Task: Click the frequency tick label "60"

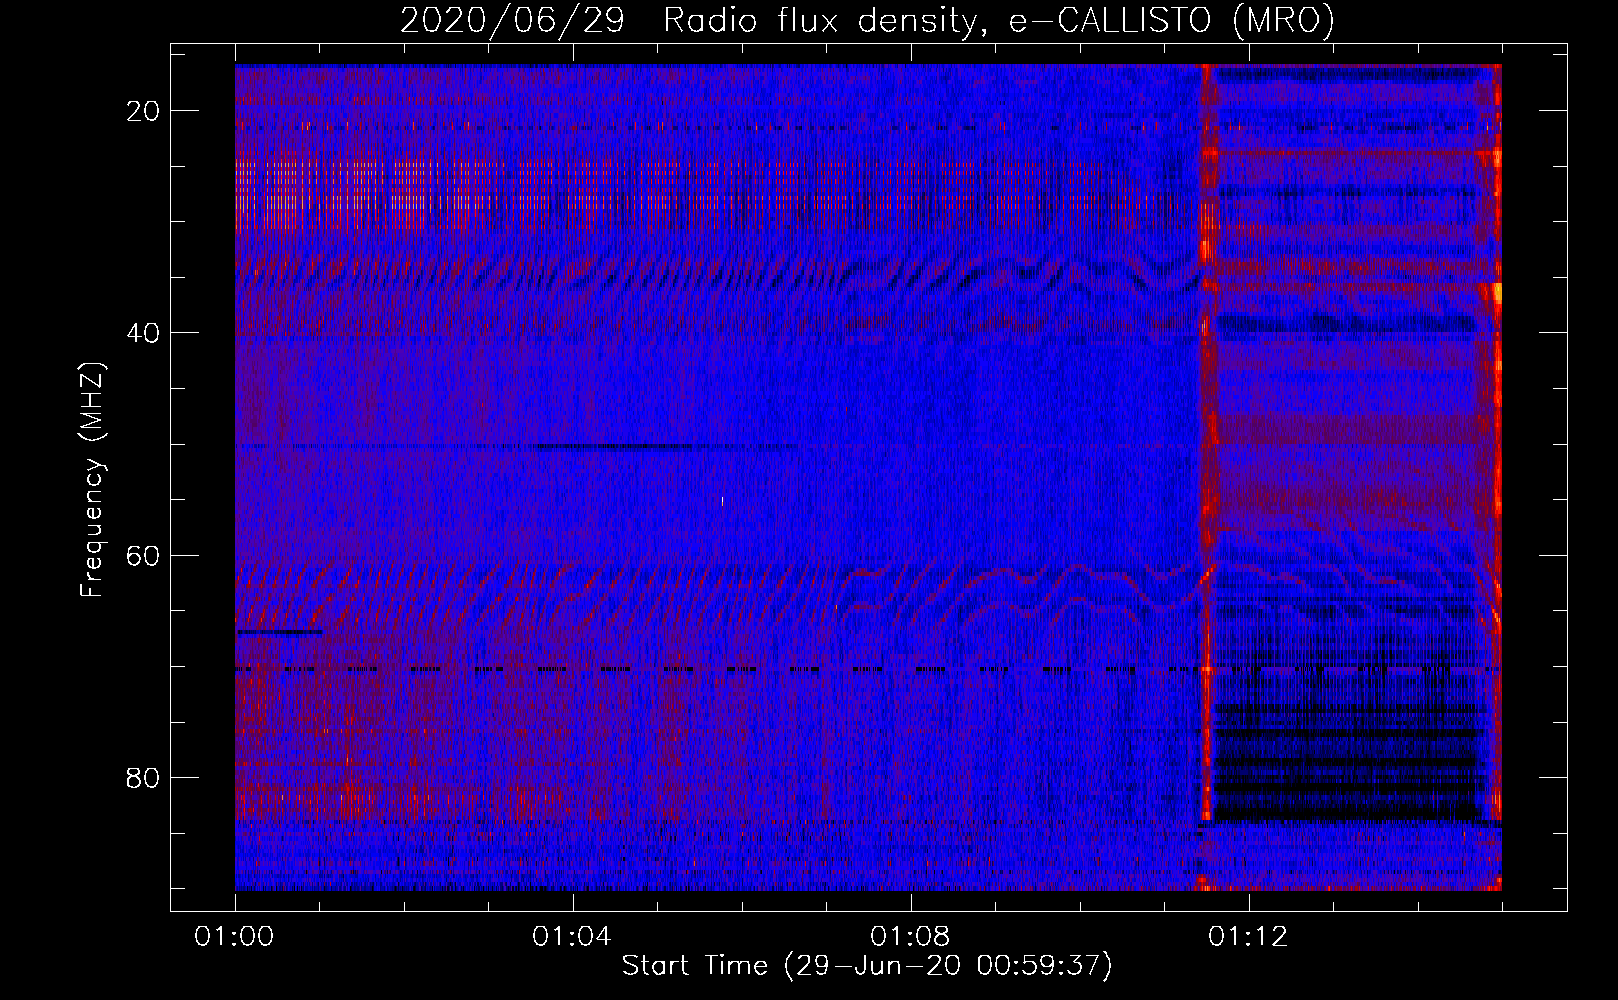Action: pyautogui.click(x=144, y=555)
